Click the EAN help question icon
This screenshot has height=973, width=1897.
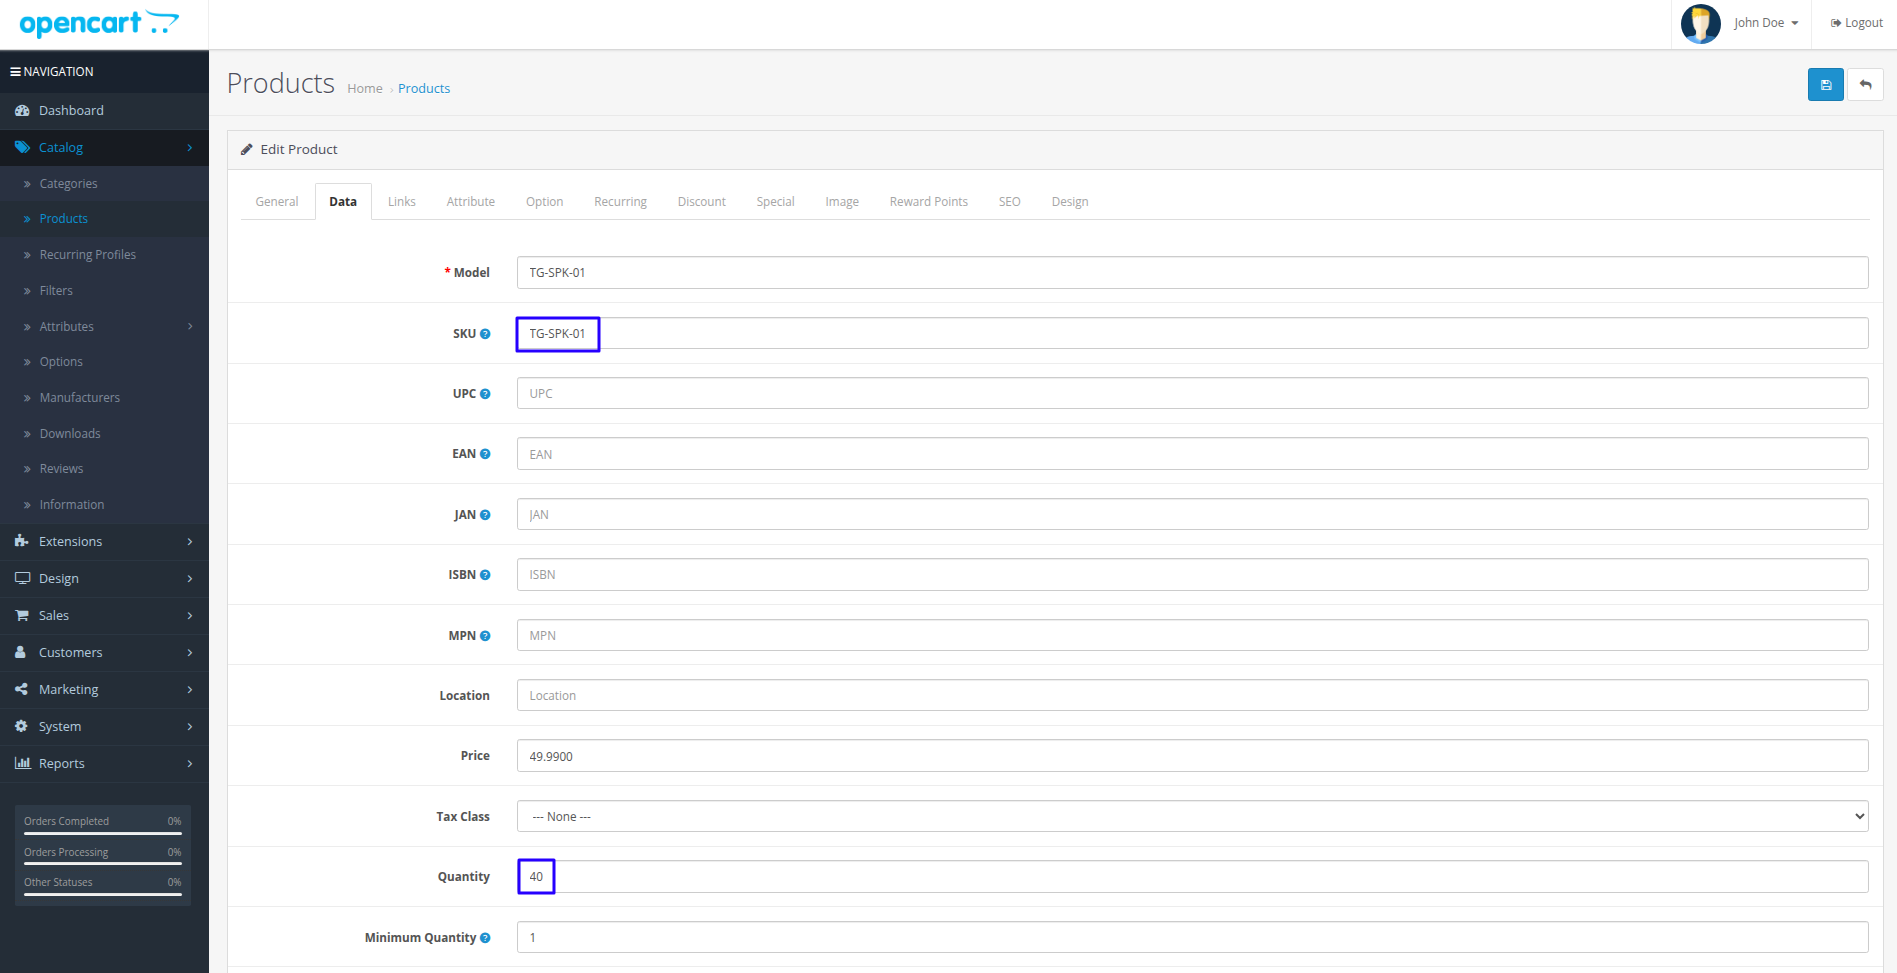[485, 454]
